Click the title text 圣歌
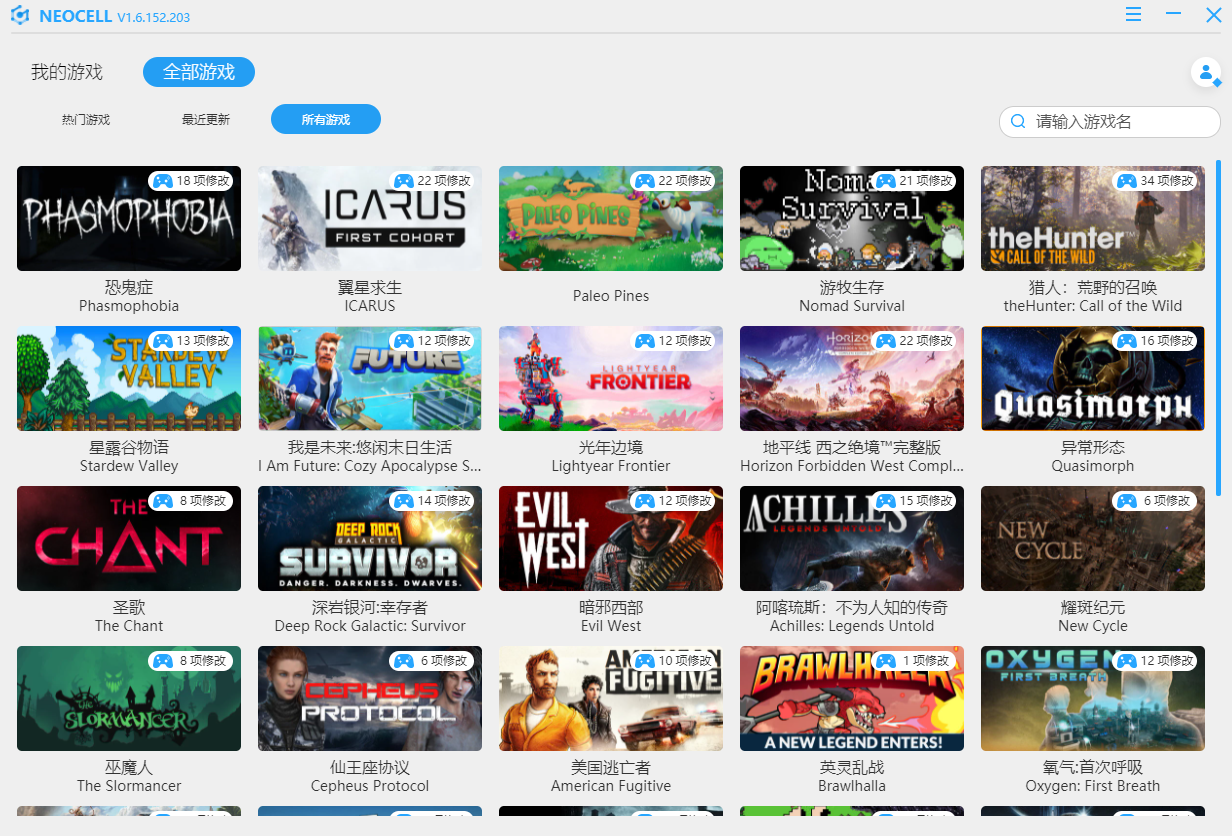1232x836 pixels. (129, 608)
